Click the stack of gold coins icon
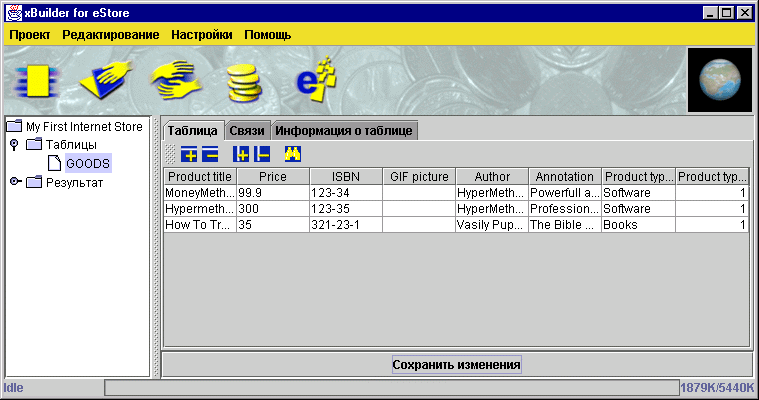This screenshot has width=759, height=400. pos(244,83)
